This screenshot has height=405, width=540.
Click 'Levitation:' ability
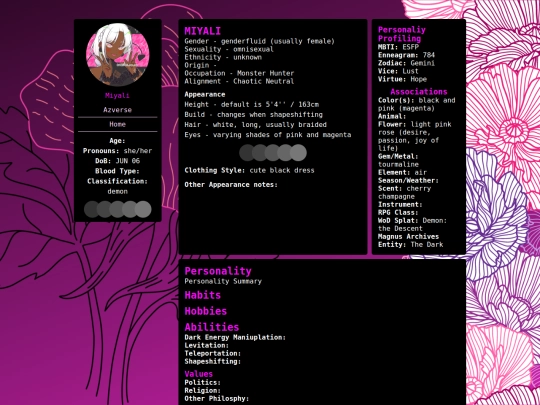click(x=207, y=345)
